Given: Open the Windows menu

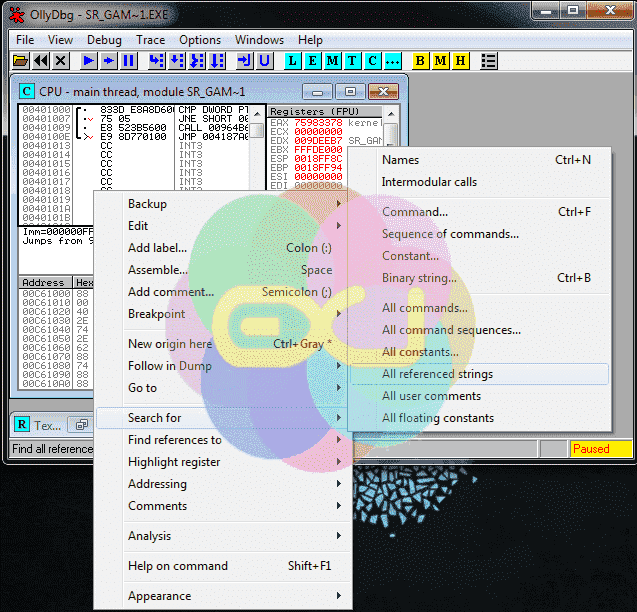Looking at the screenshot, I should [259, 40].
